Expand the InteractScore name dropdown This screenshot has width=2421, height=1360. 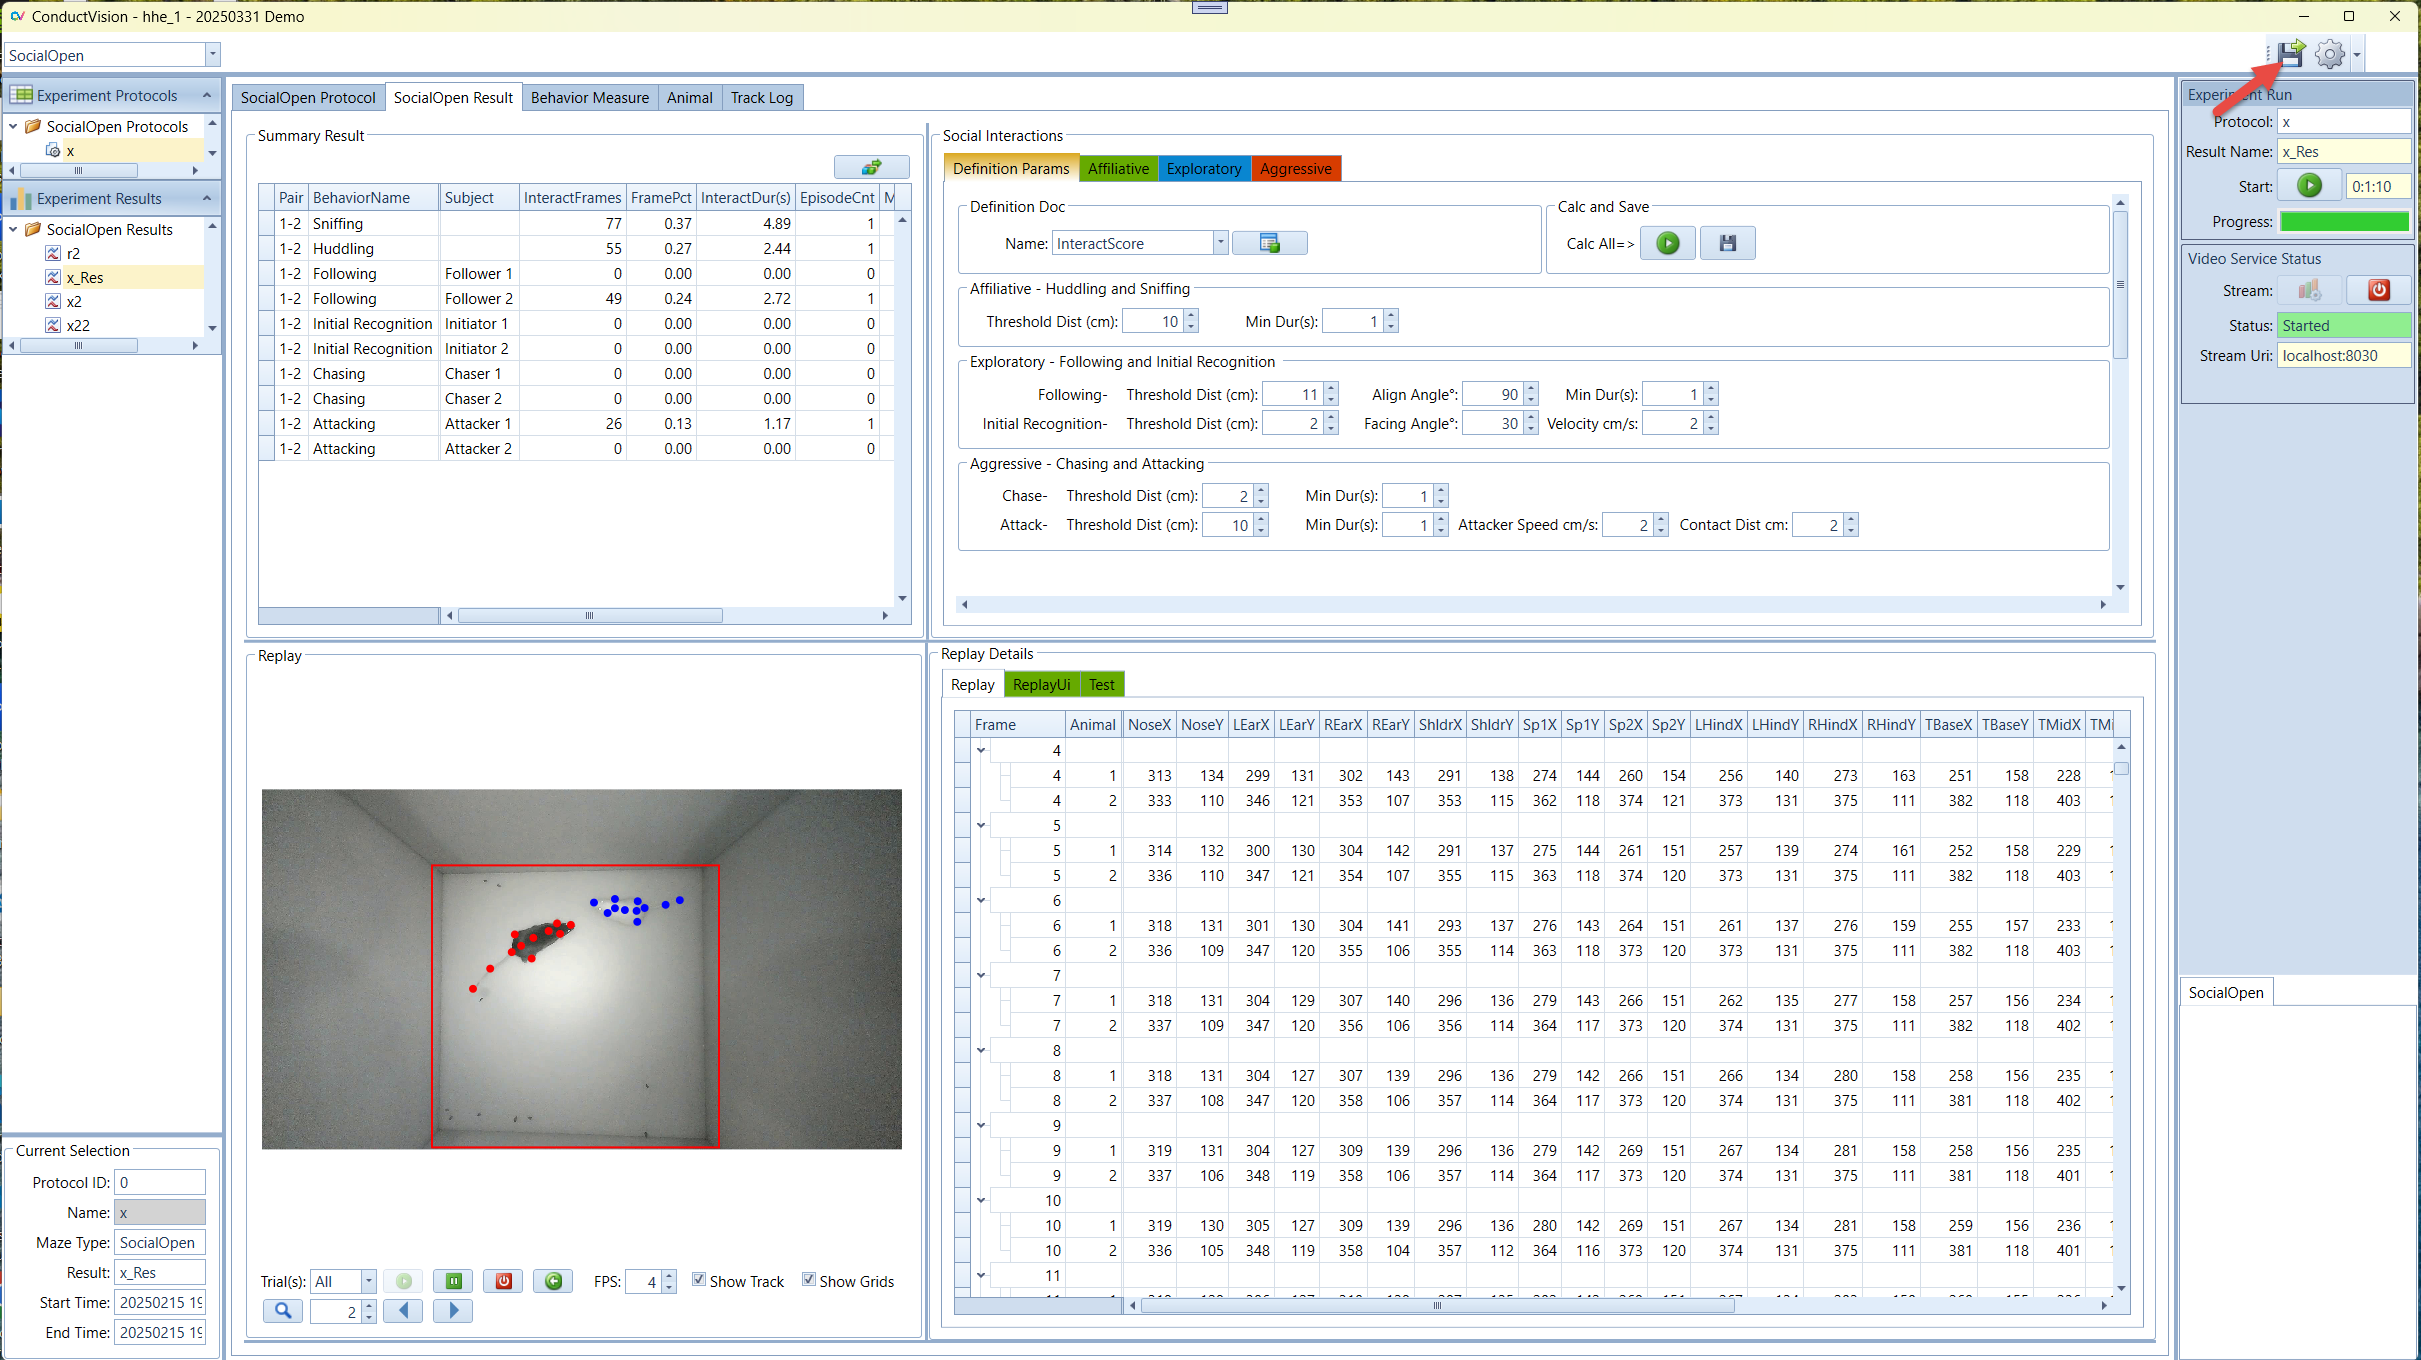pyautogui.click(x=1220, y=243)
